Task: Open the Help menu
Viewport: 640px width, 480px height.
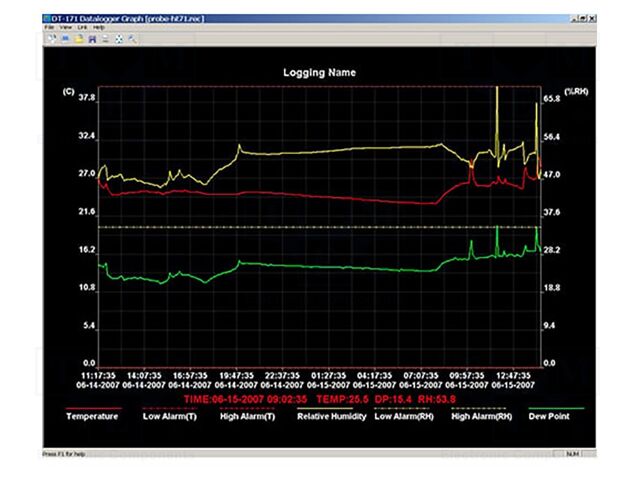Action: 98,27
